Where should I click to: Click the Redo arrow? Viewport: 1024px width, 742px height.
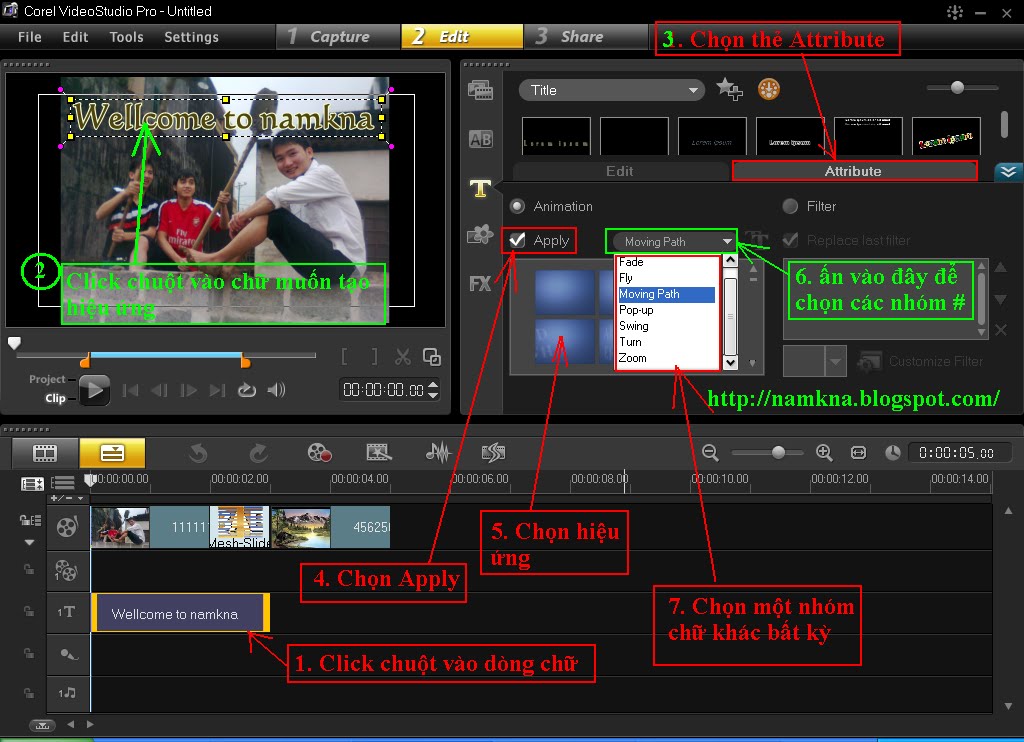coord(259,453)
